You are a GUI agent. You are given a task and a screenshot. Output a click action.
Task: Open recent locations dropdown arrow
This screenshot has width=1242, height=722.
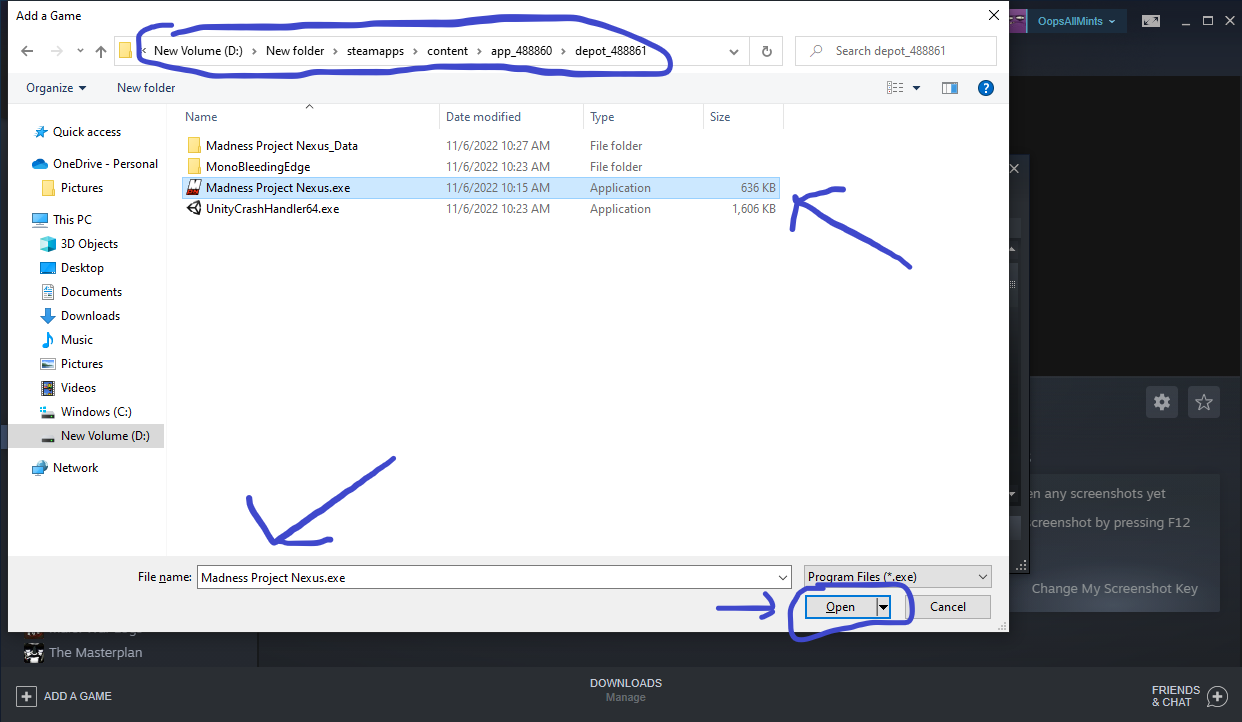[x=81, y=51]
